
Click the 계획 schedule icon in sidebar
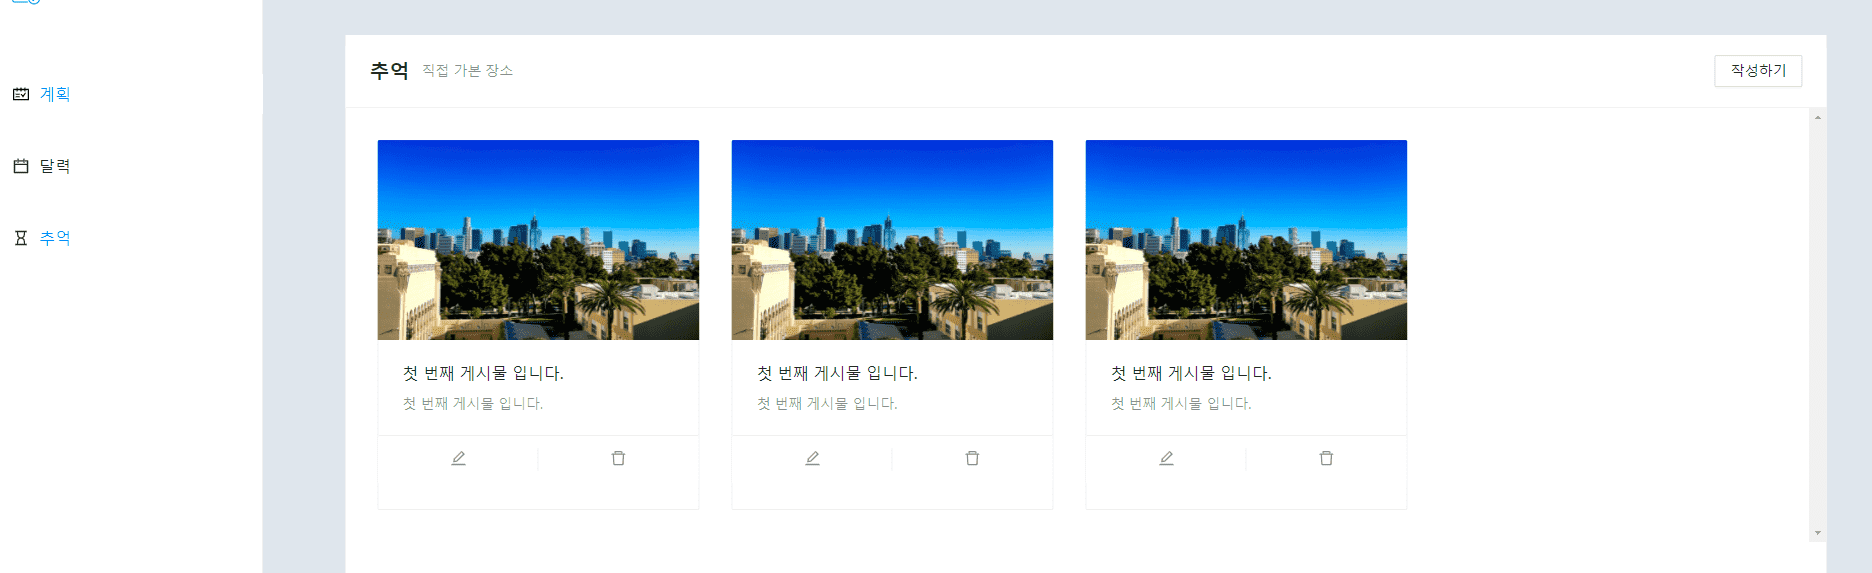pyautogui.click(x=21, y=94)
